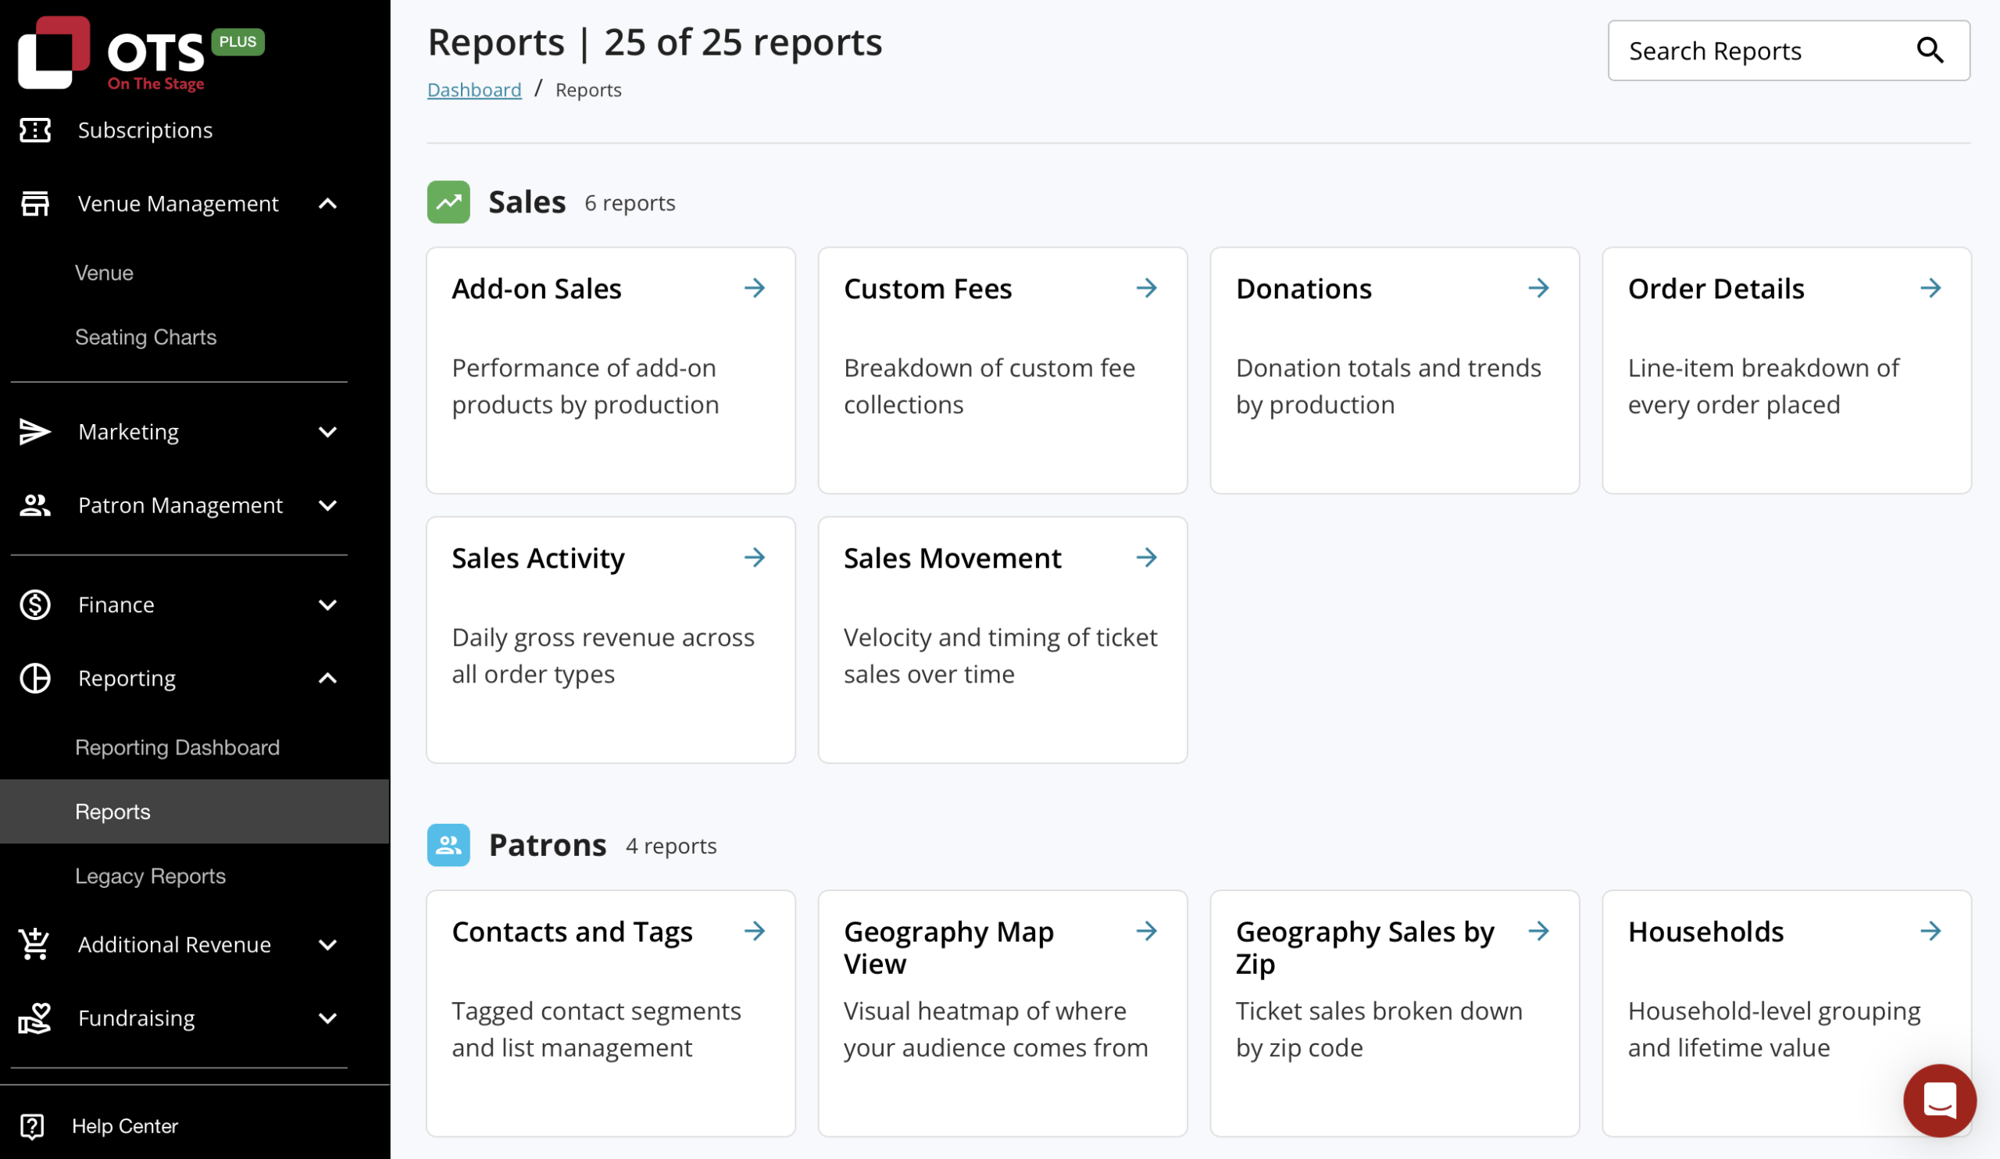Open the Subscriptions page
The width and height of the screenshot is (2000, 1159).
pos(145,130)
